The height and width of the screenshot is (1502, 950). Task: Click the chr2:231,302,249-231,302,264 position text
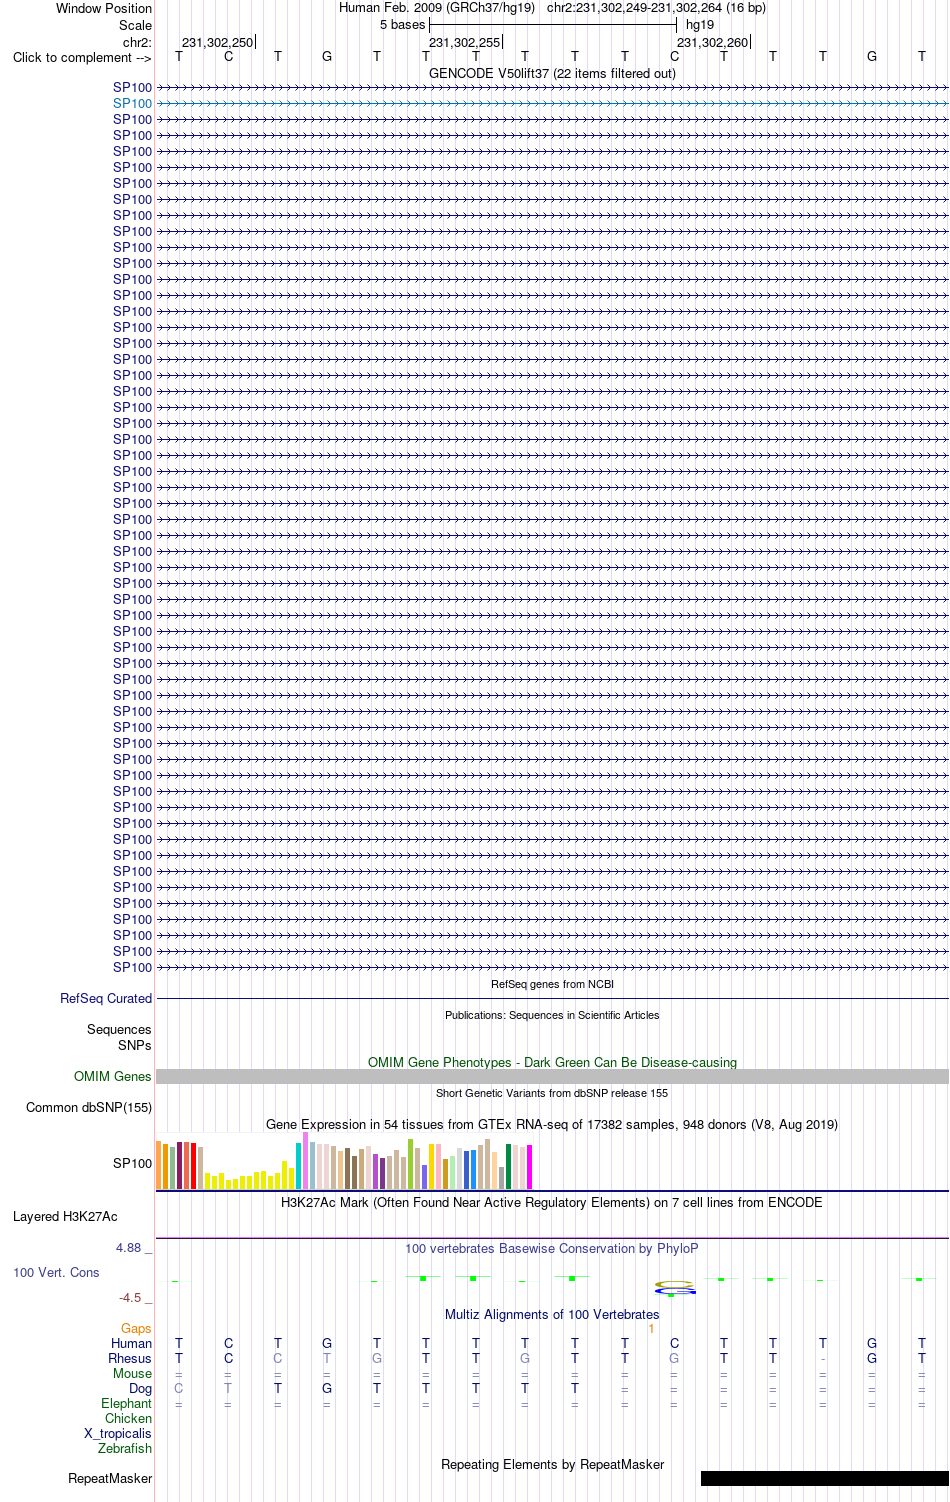(656, 8)
